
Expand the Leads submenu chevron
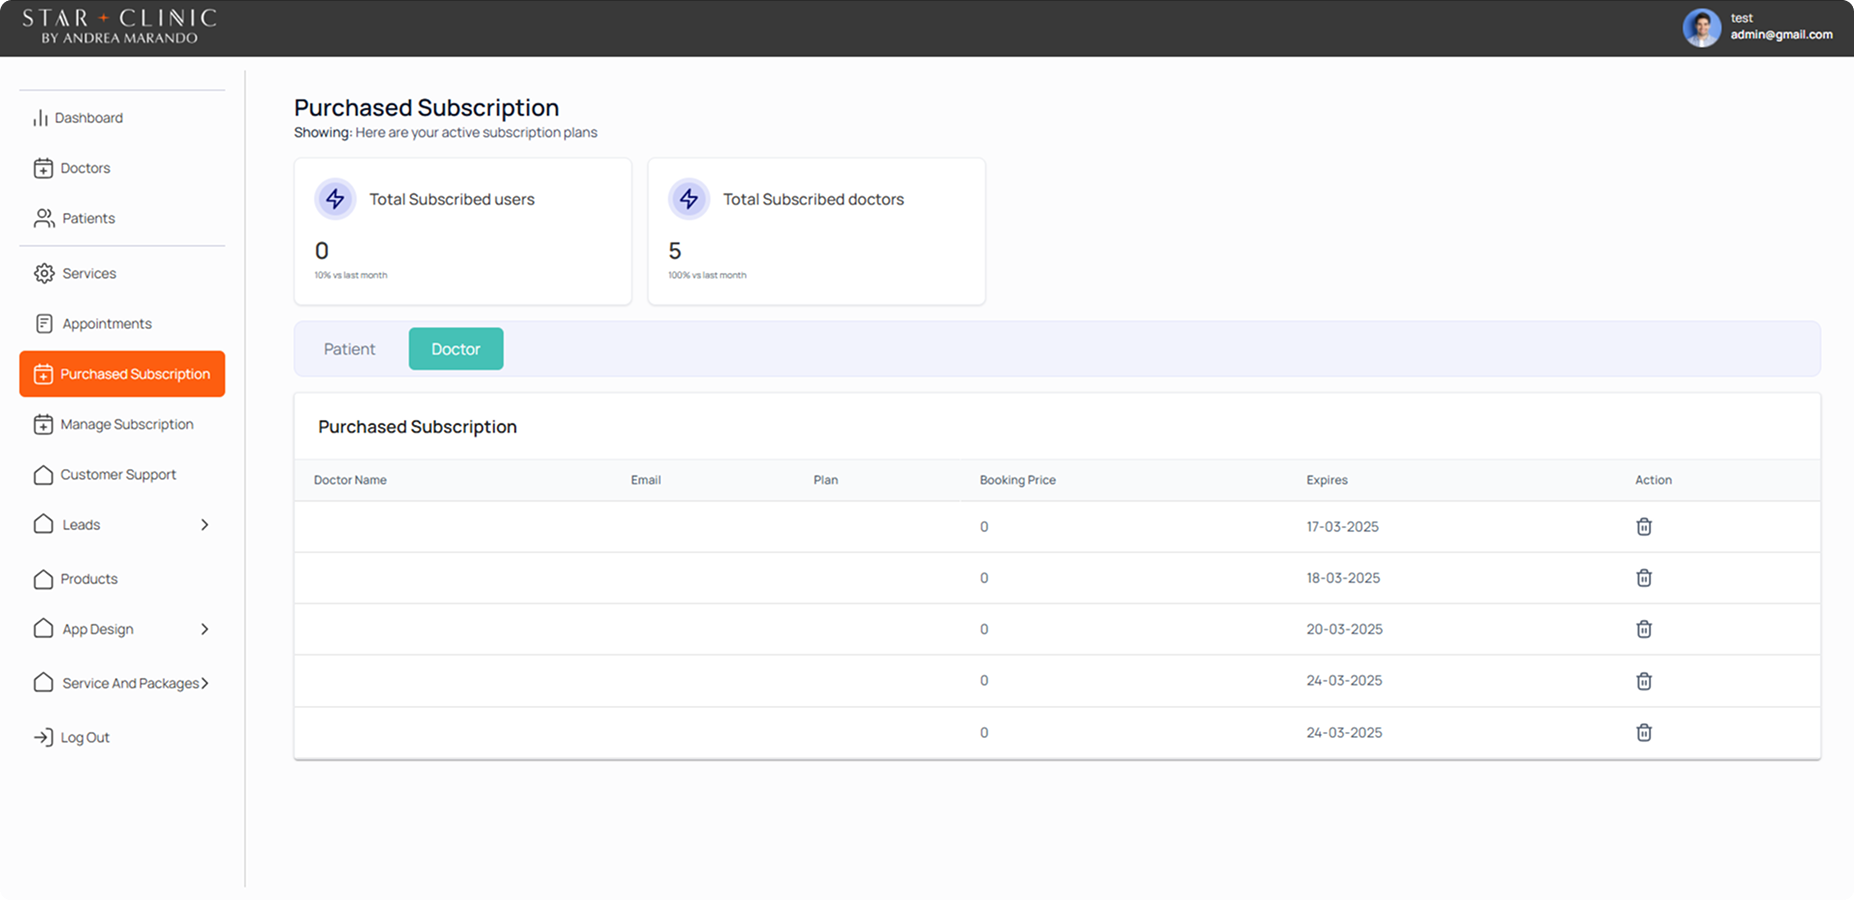pos(204,524)
